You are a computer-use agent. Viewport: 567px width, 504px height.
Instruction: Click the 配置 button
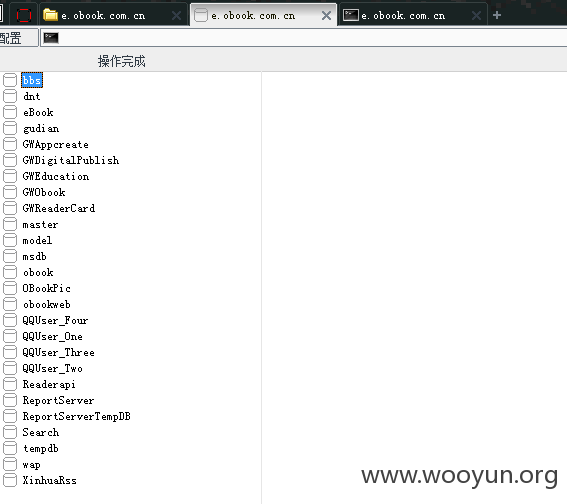18,38
